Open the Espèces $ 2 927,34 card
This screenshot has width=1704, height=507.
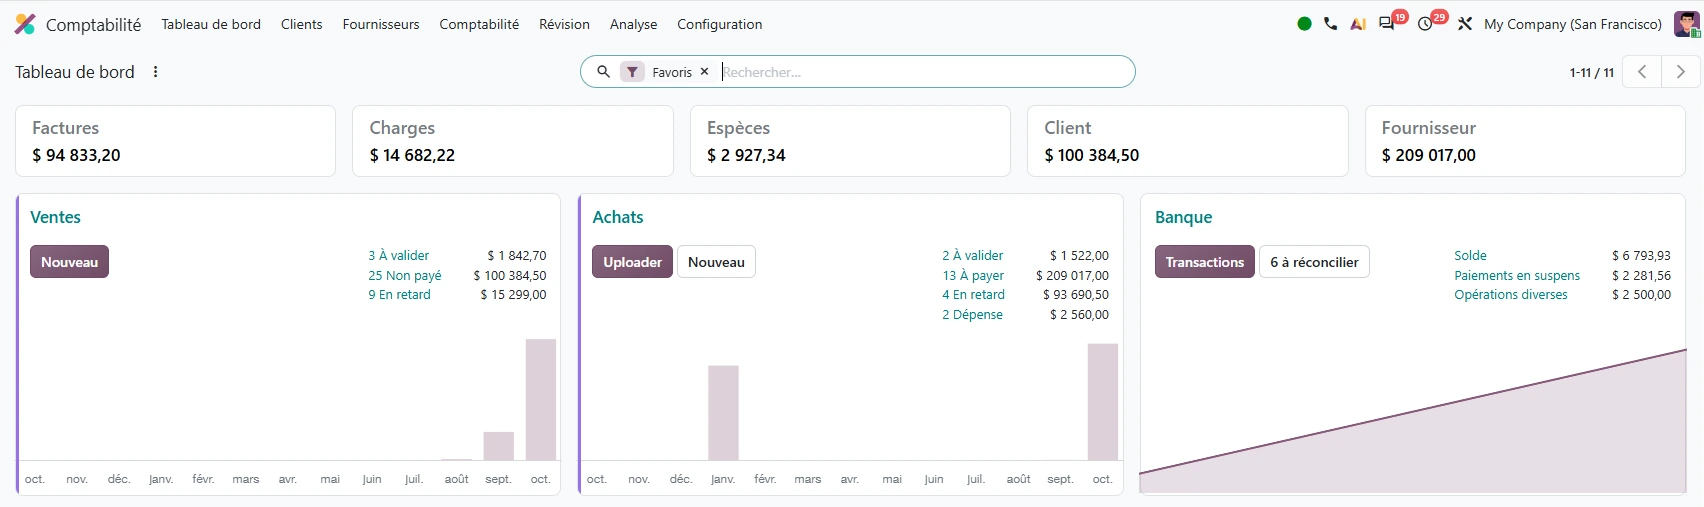pyautogui.click(x=850, y=141)
